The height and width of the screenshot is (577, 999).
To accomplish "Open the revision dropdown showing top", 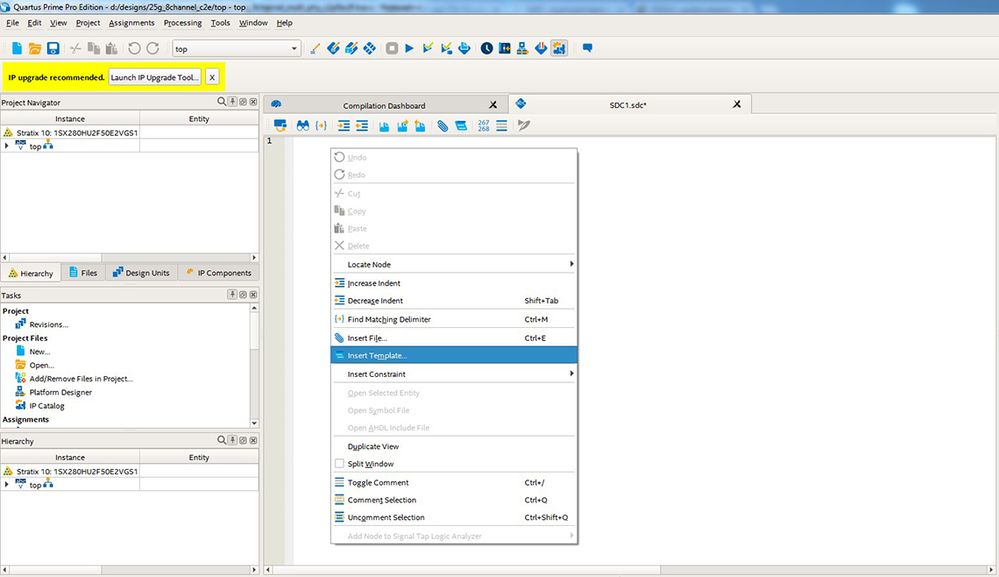I will pyautogui.click(x=296, y=47).
